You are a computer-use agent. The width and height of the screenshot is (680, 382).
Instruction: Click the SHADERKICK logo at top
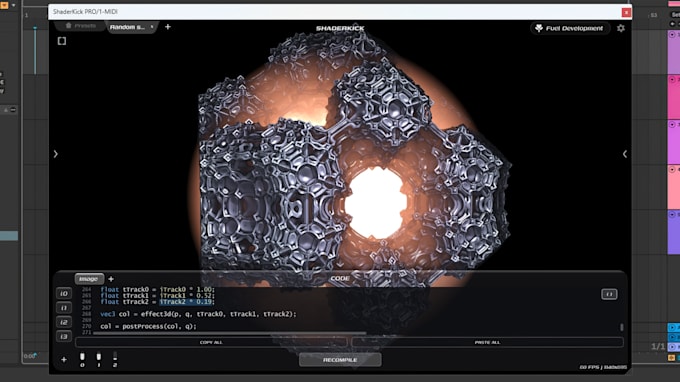pyautogui.click(x=340, y=28)
